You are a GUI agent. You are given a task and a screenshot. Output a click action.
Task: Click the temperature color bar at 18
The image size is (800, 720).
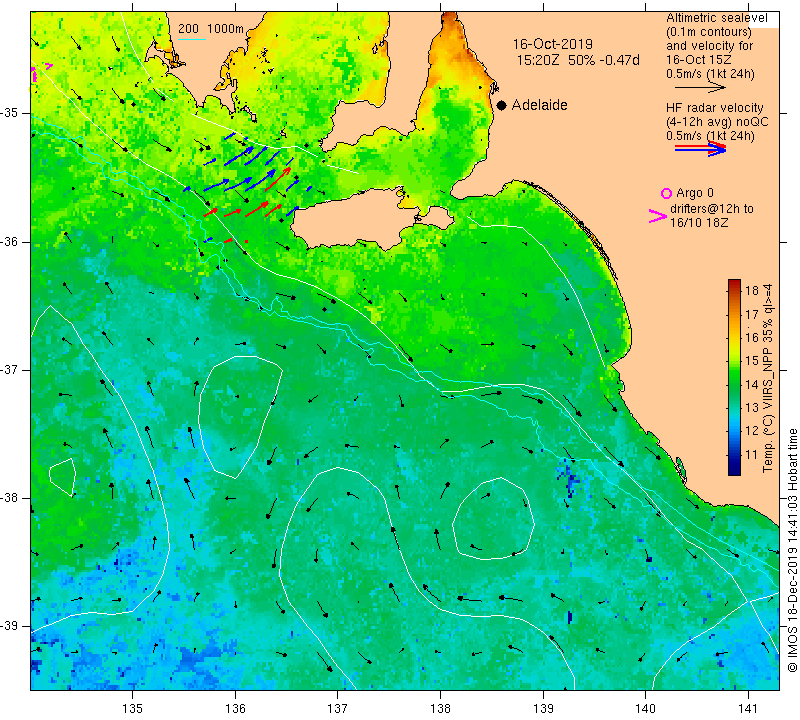[734, 290]
